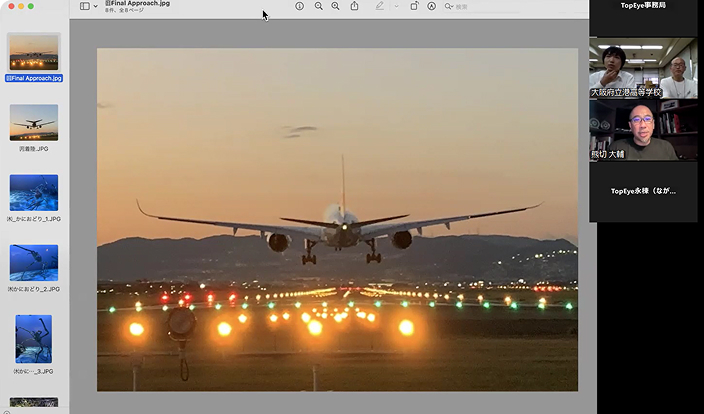Select the かにおどり_2.JPG thumbnail
Viewport: 704px width, 414px height.
pyautogui.click(x=34, y=263)
